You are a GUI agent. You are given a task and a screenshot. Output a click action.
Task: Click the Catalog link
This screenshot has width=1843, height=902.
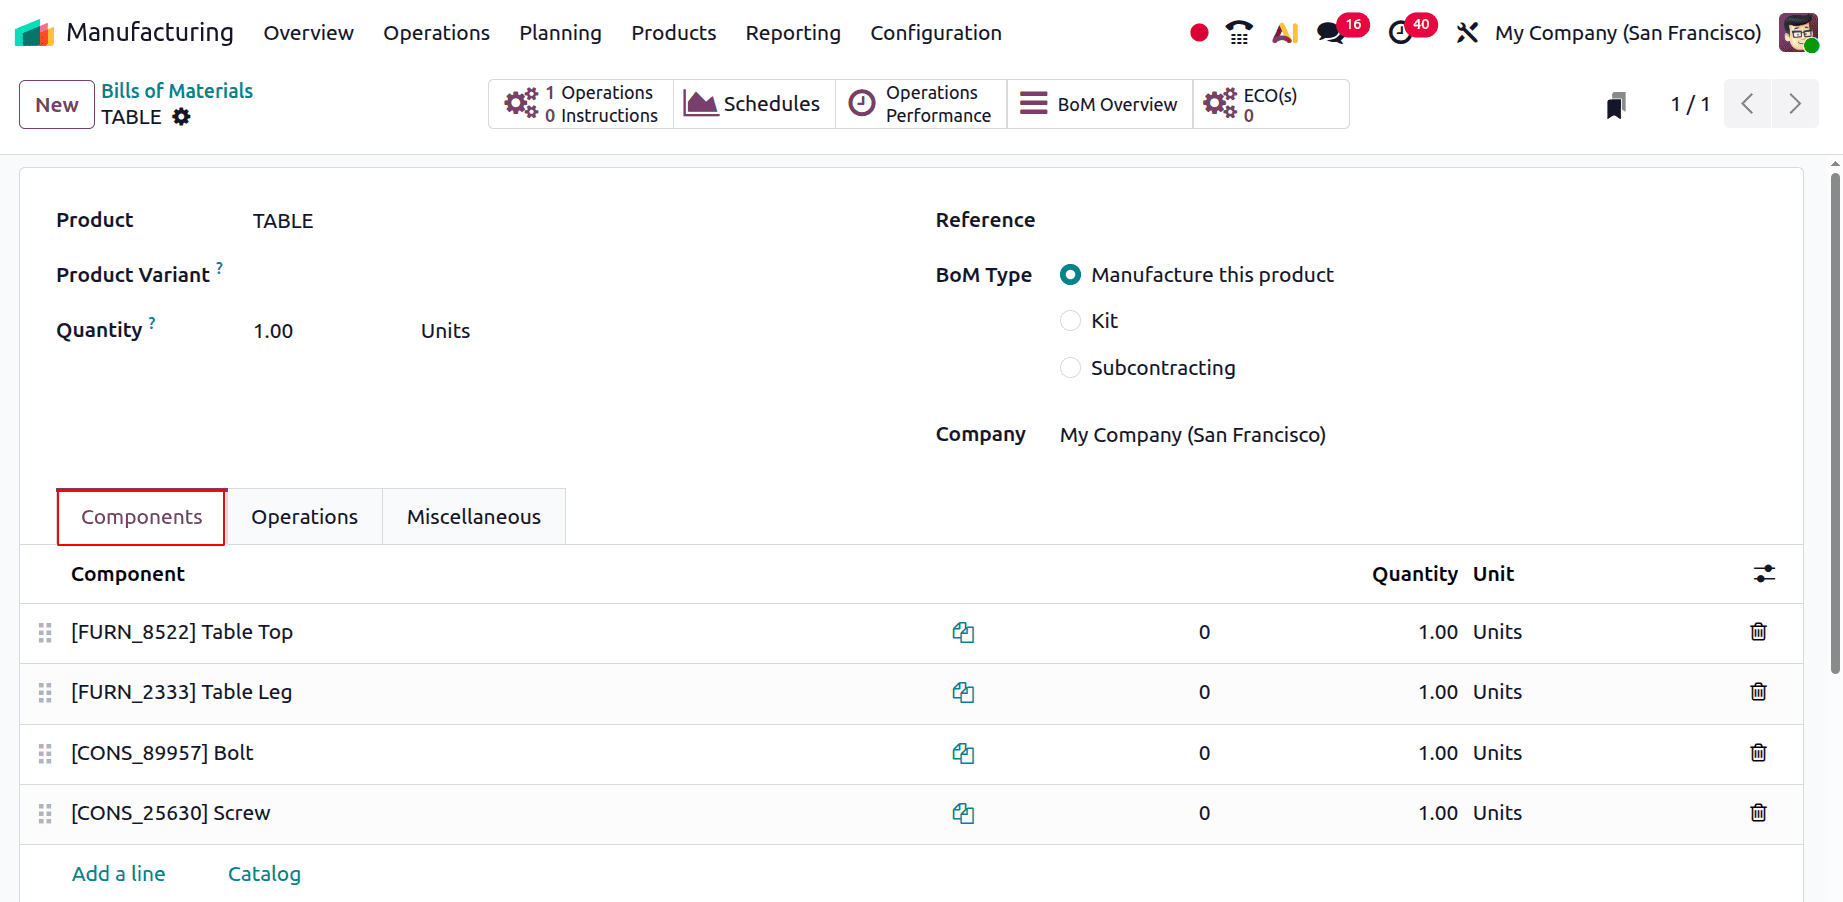pyautogui.click(x=264, y=874)
